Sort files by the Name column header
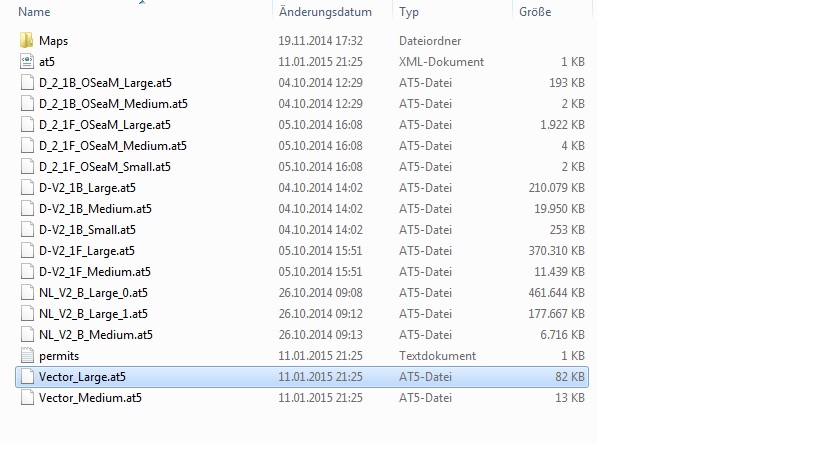The image size is (819, 460). (x=35, y=12)
